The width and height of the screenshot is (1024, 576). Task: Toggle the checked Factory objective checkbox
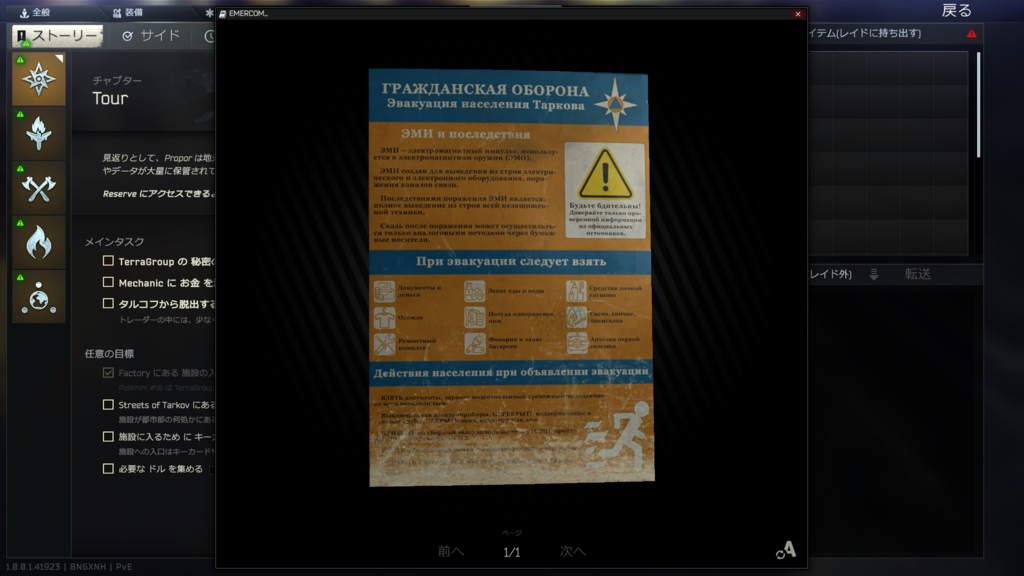coord(108,373)
